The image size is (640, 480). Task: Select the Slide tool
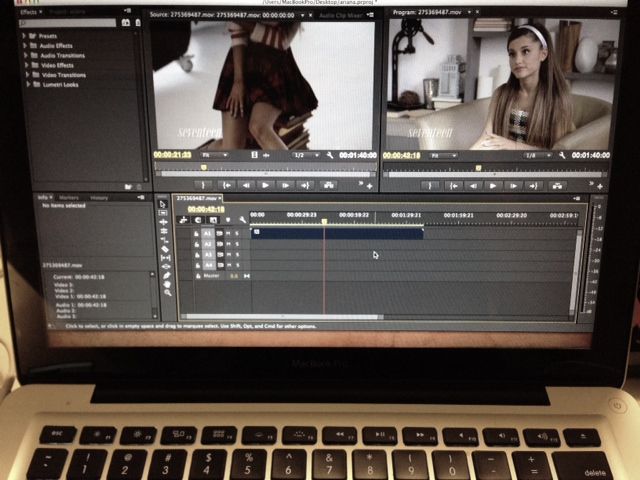tap(166, 267)
